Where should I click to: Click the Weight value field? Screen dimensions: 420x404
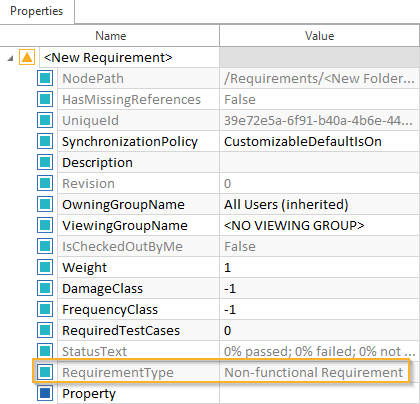pos(319,267)
